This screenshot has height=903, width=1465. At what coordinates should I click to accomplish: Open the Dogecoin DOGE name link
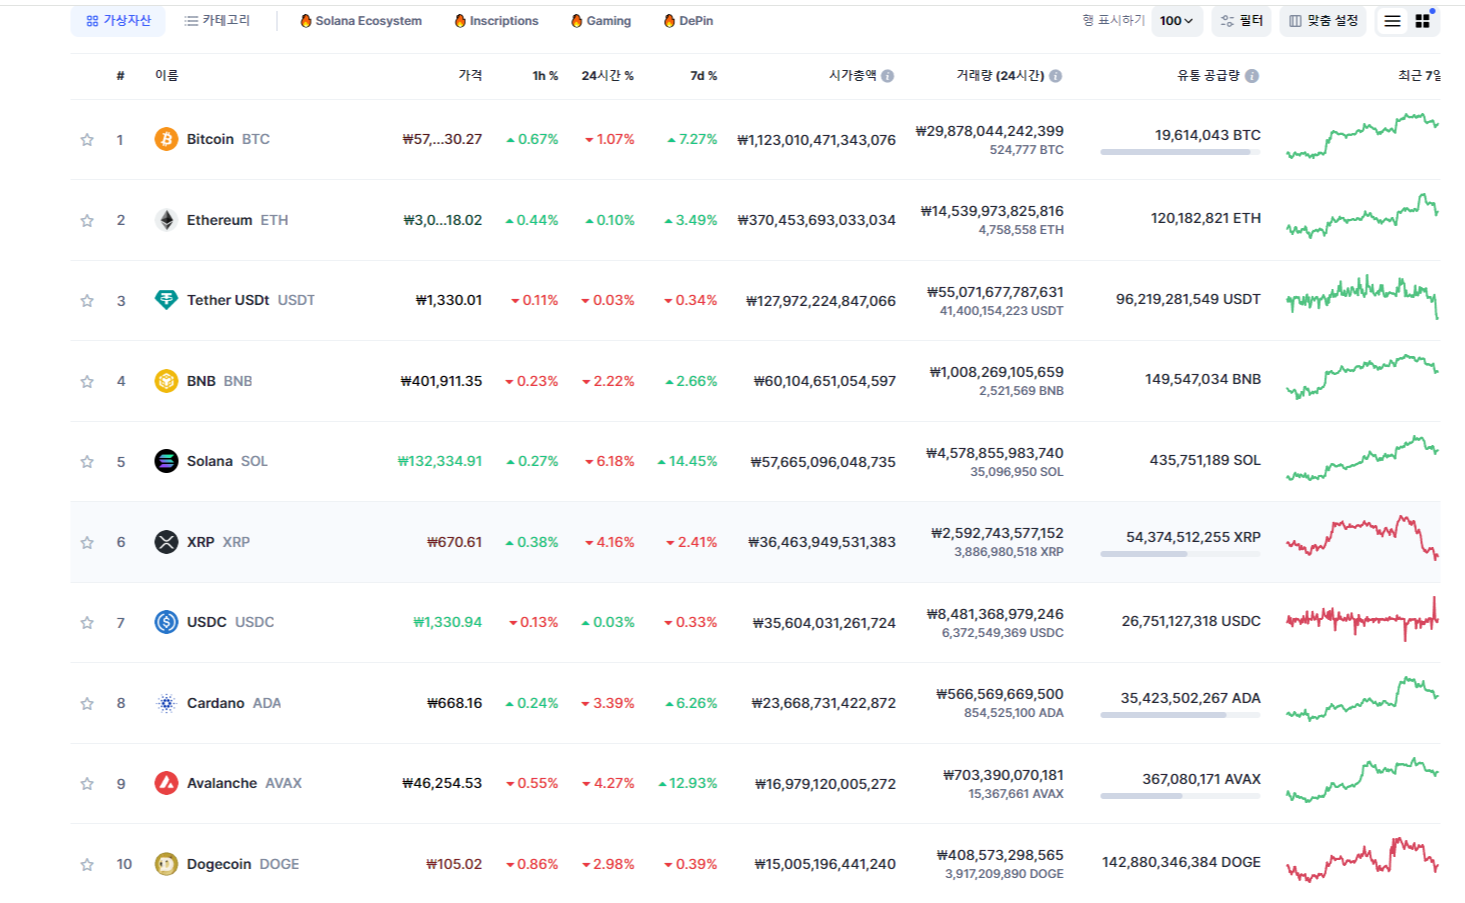click(x=243, y=864)
